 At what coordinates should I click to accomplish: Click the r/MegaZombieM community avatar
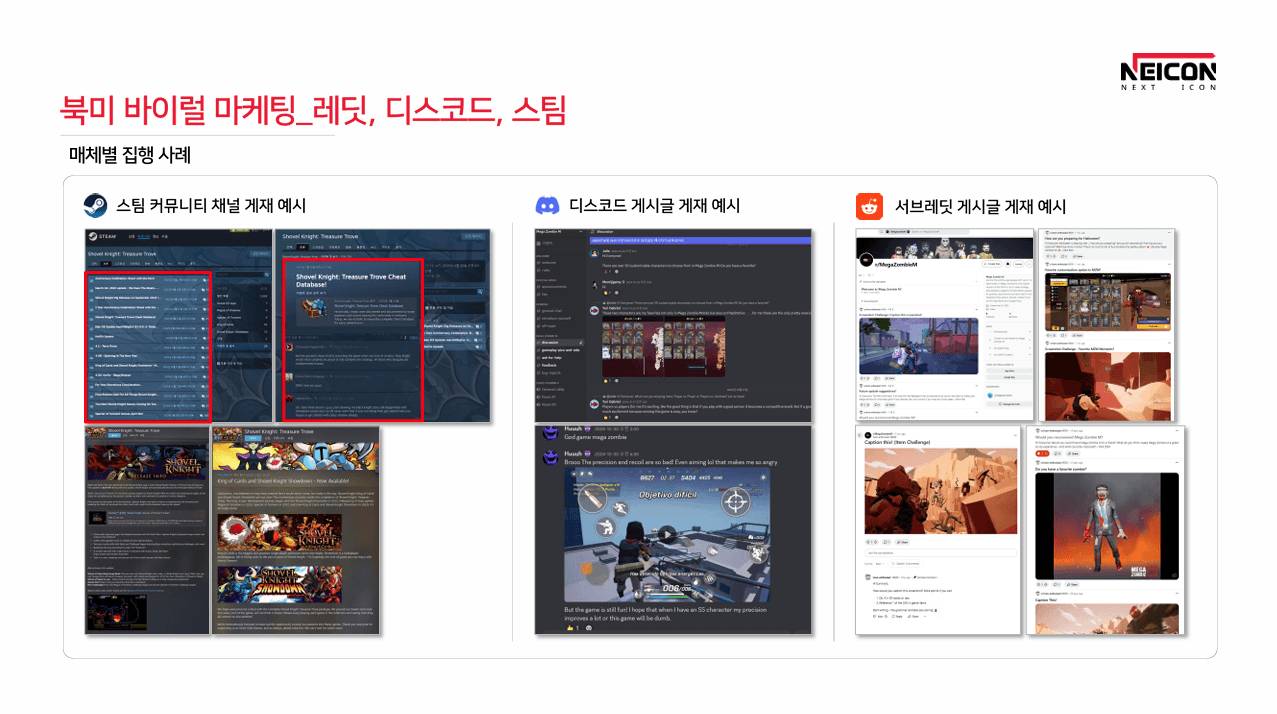(866, 260)
